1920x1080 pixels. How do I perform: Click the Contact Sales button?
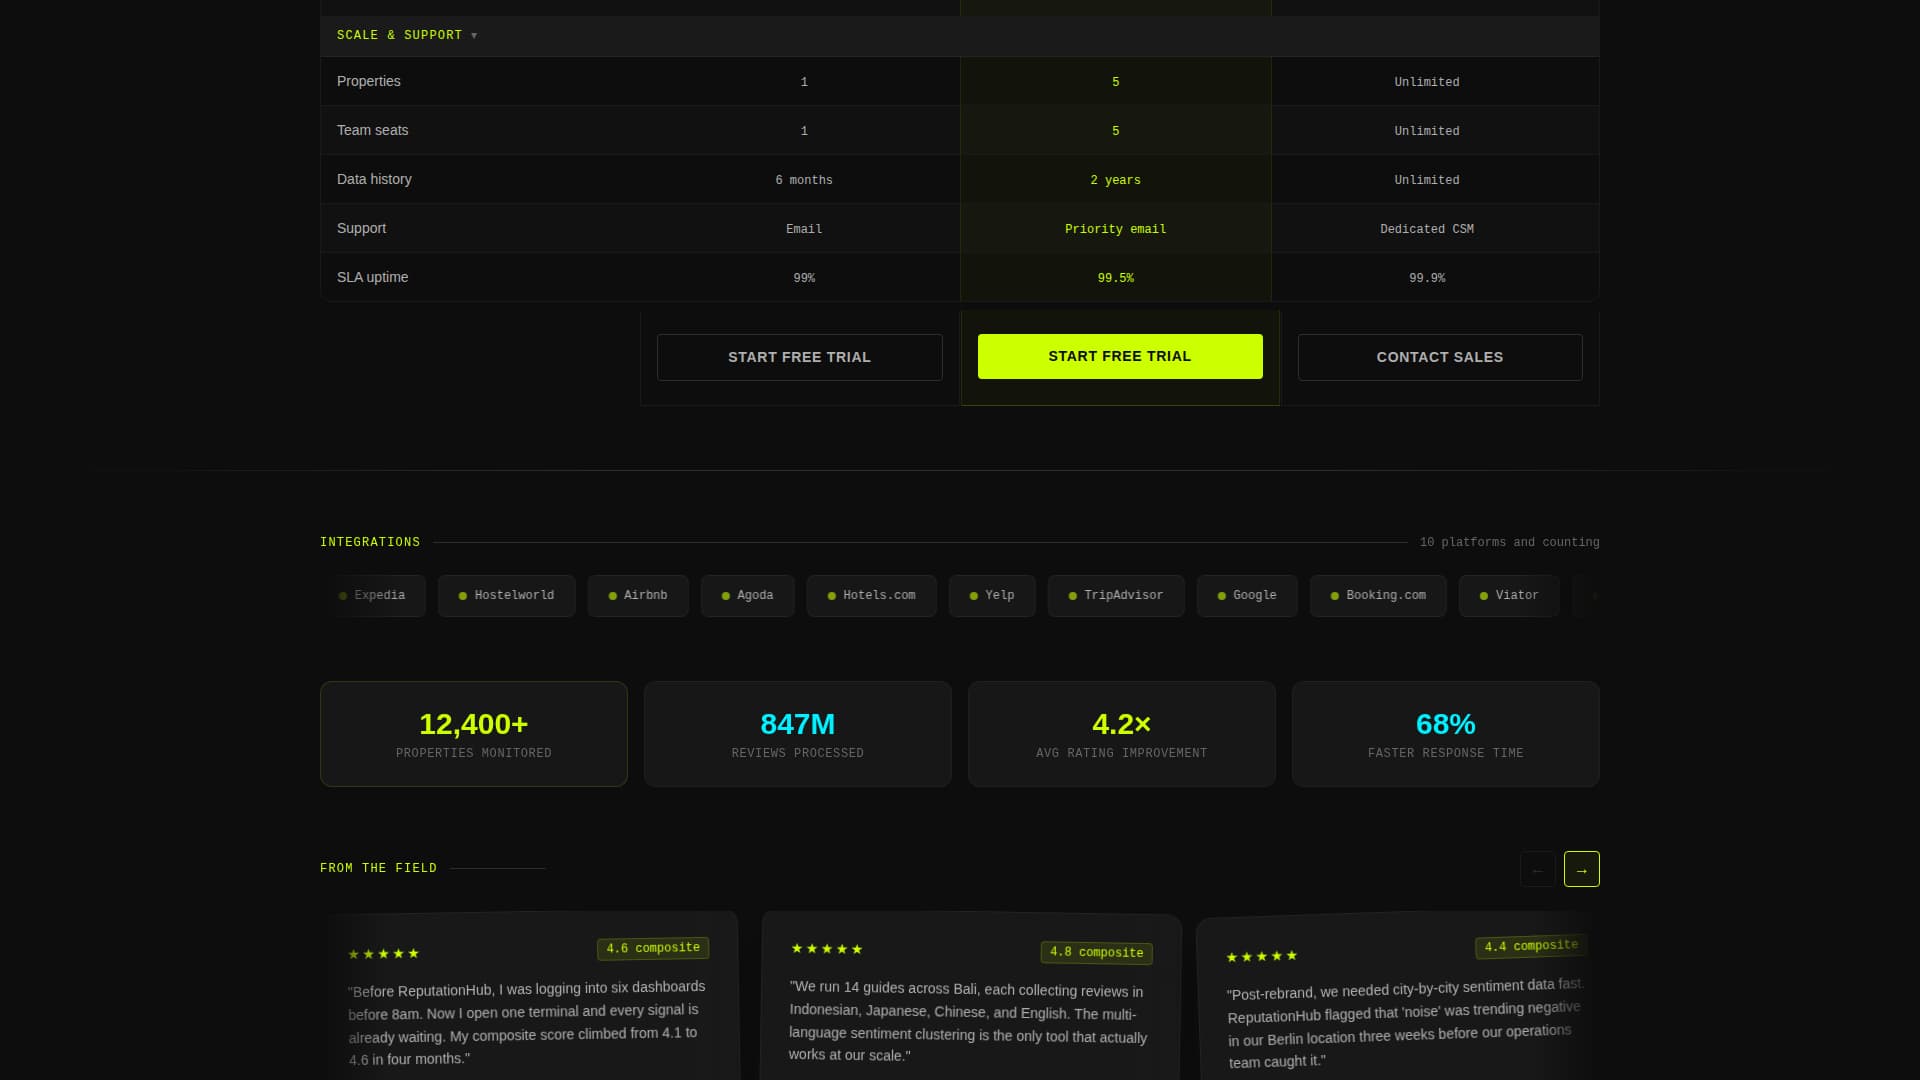(1440, 357)
